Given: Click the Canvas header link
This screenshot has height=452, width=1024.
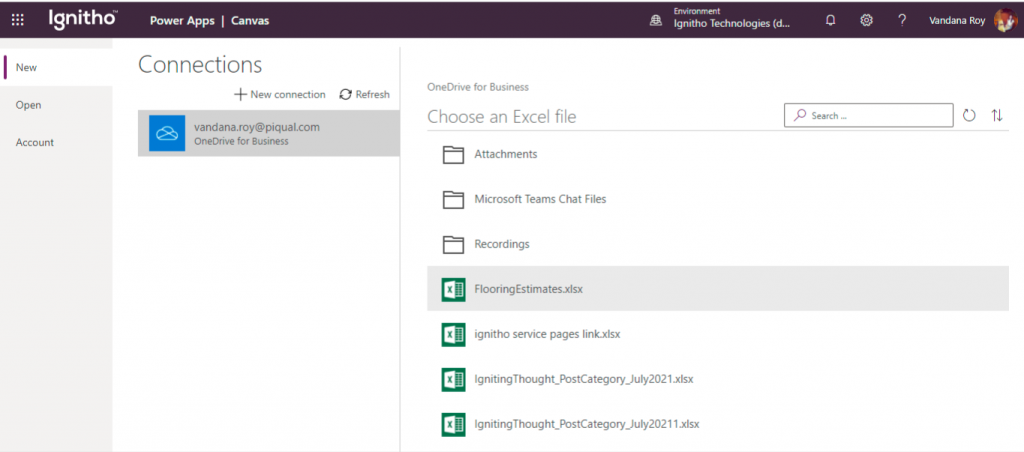Looking at the screenshot, I should tap(250, 21).
